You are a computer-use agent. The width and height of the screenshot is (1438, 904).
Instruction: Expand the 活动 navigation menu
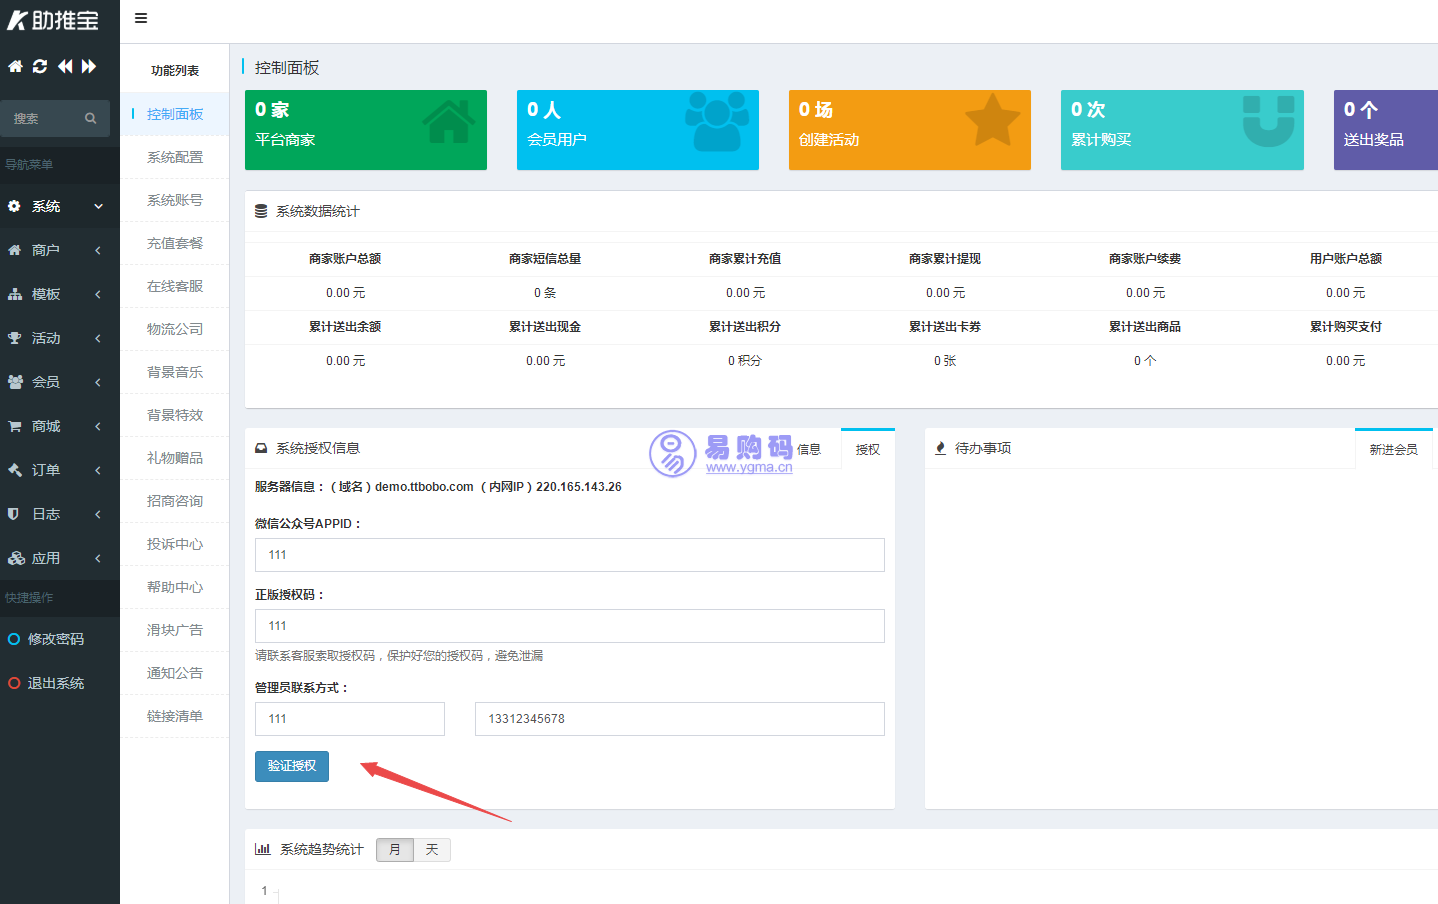(x=59, y=338)
